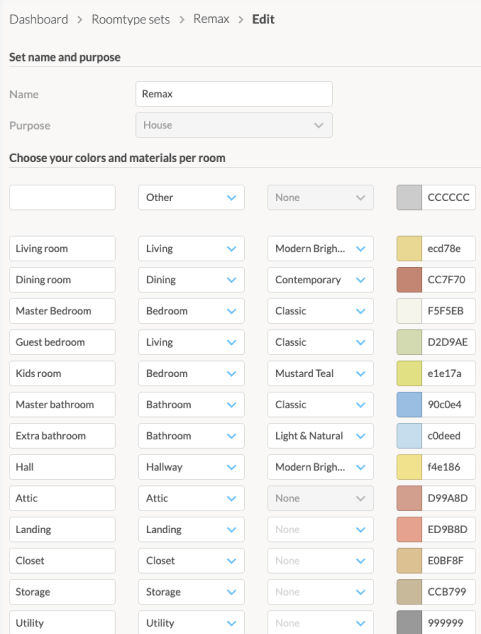Click the F5F5EB color swatch
Viewport: 481px width, 634px height.
pyautogui.click(x=409, y=311)
